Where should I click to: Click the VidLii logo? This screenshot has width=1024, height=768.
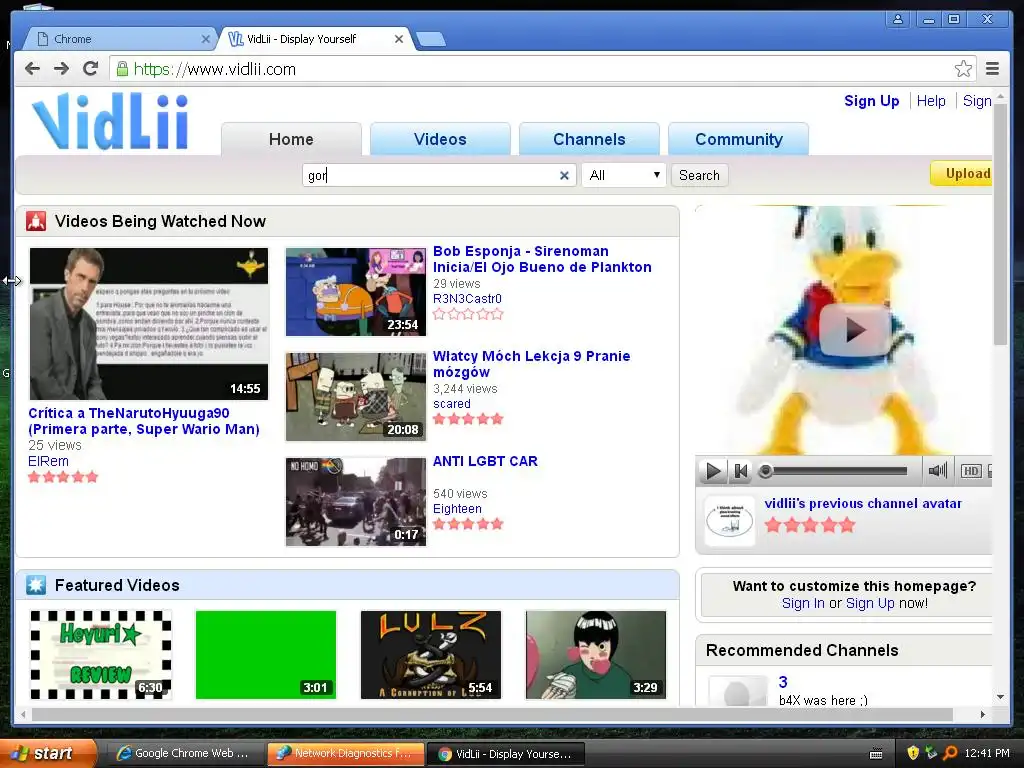coord(110,121)
